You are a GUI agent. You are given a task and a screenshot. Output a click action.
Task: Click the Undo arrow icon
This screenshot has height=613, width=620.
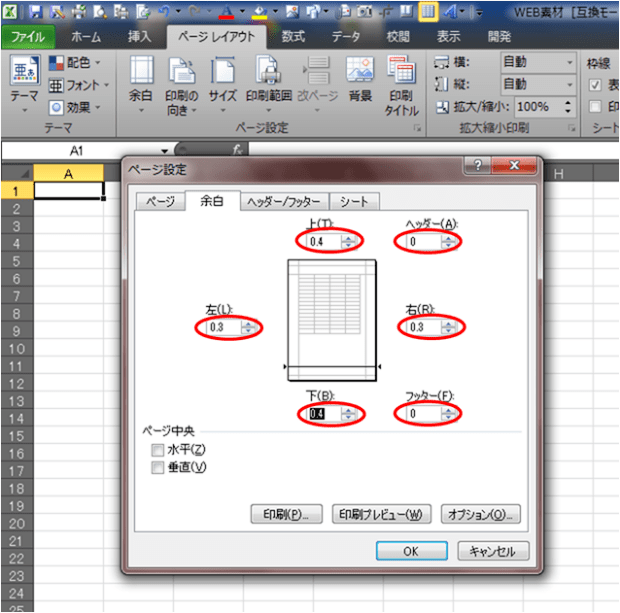164,12
